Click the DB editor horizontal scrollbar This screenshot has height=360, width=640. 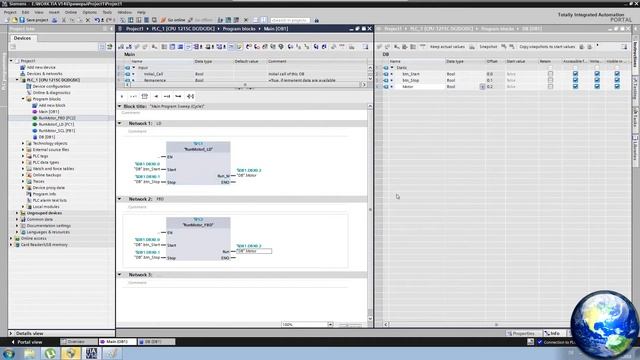(496, 324)
